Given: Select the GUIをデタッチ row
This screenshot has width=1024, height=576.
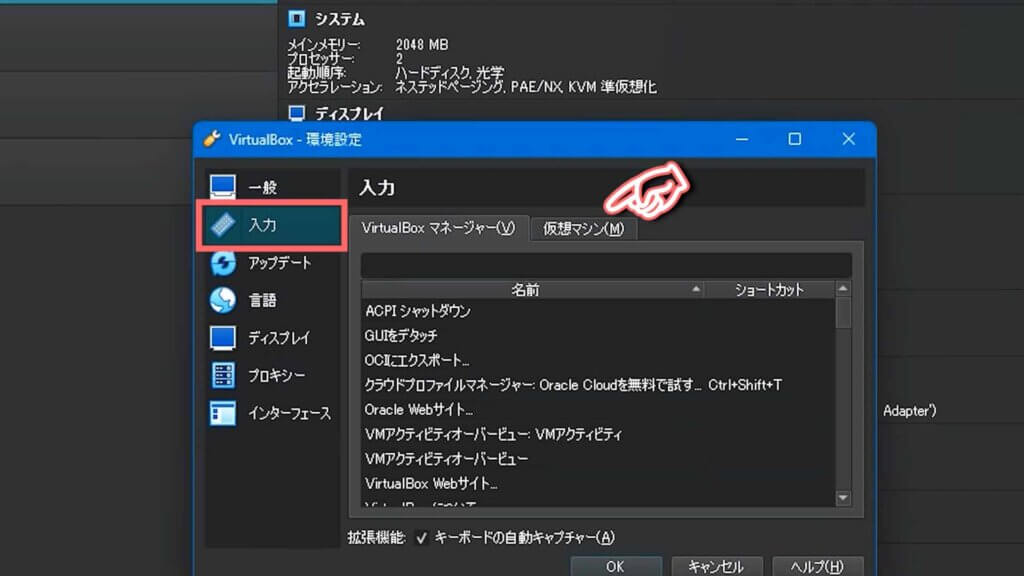Looking at the screenshot, I should pos(598,336).
